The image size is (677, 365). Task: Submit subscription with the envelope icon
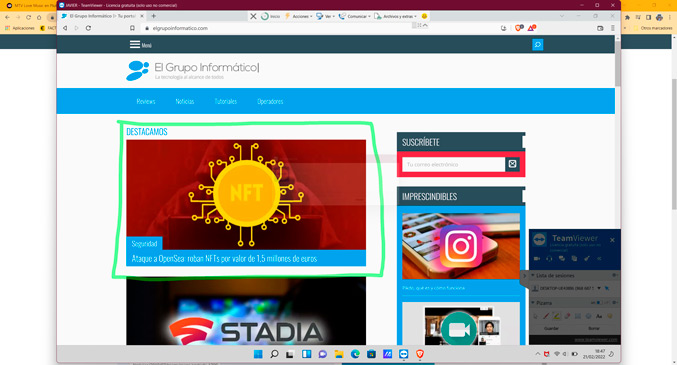[512, 164]
